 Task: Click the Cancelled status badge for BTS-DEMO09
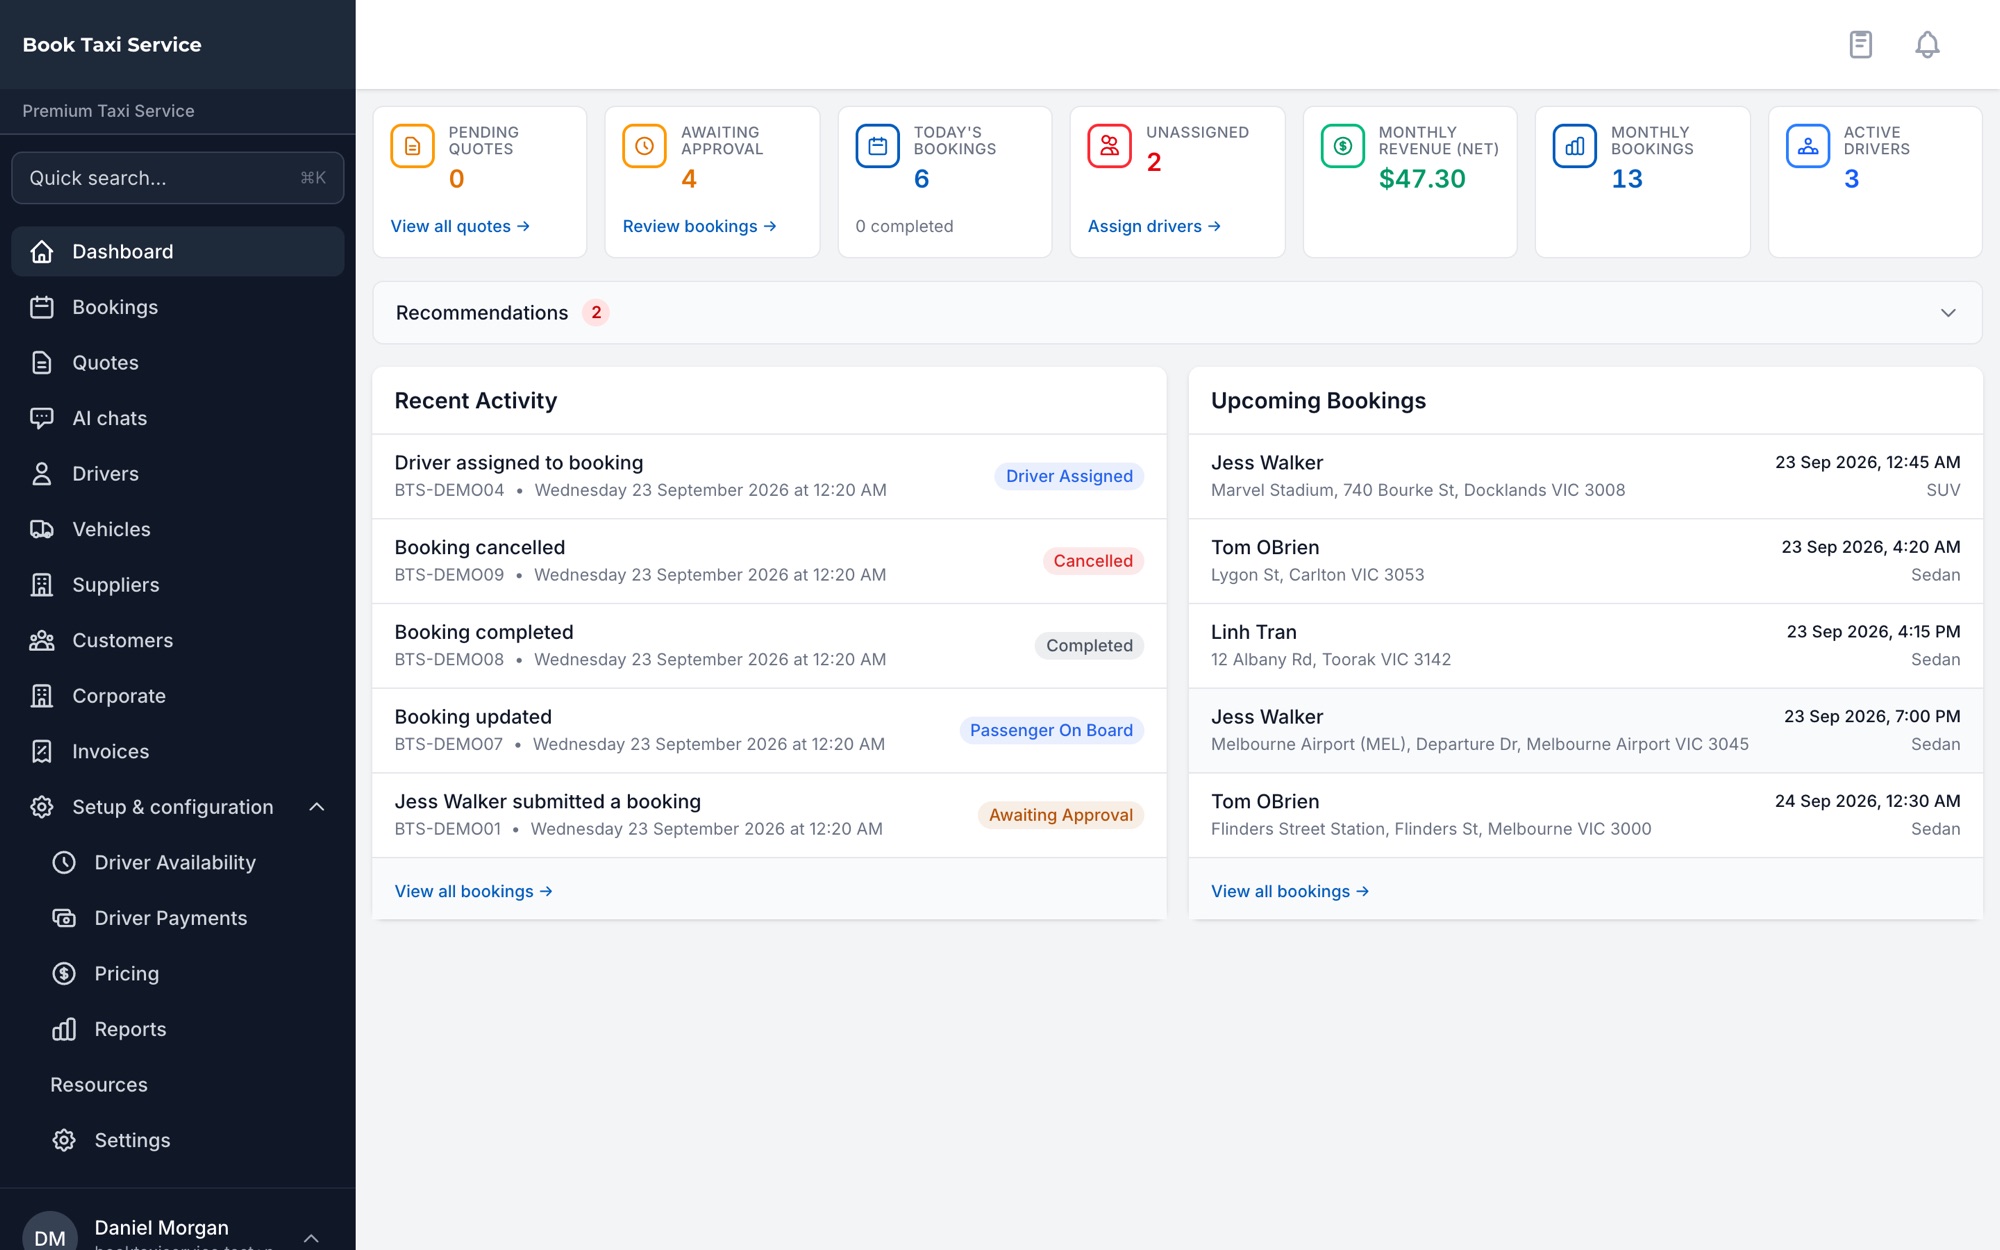(x=1093, y=561)
